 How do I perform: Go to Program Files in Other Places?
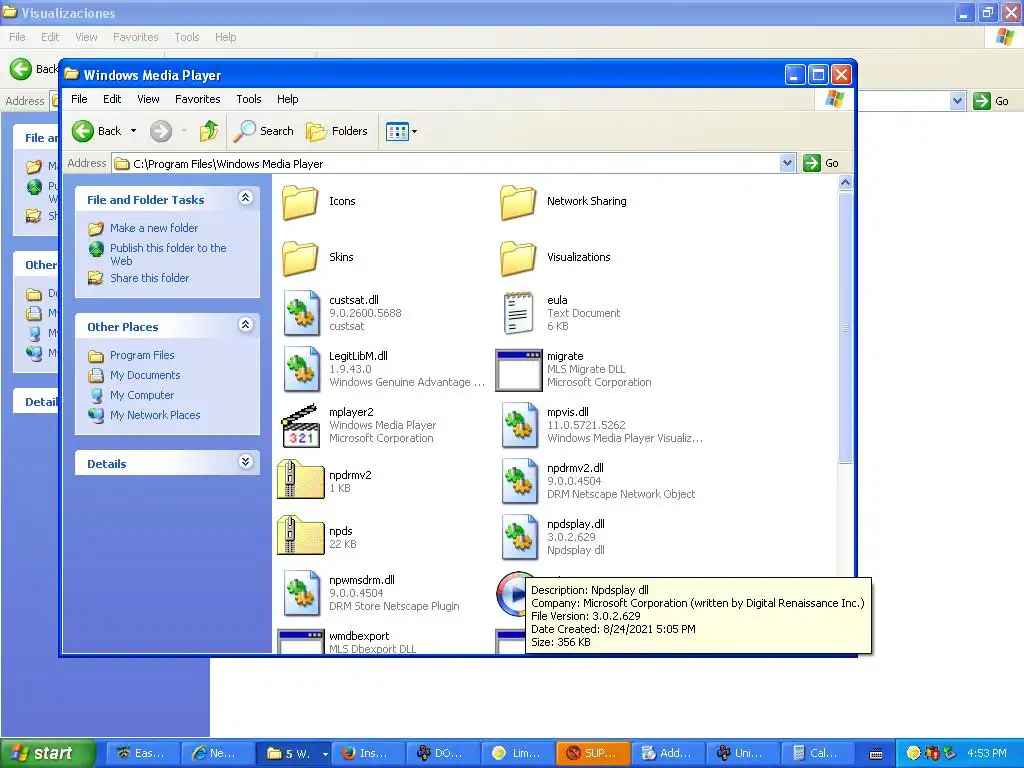click(x=142, y=355)
